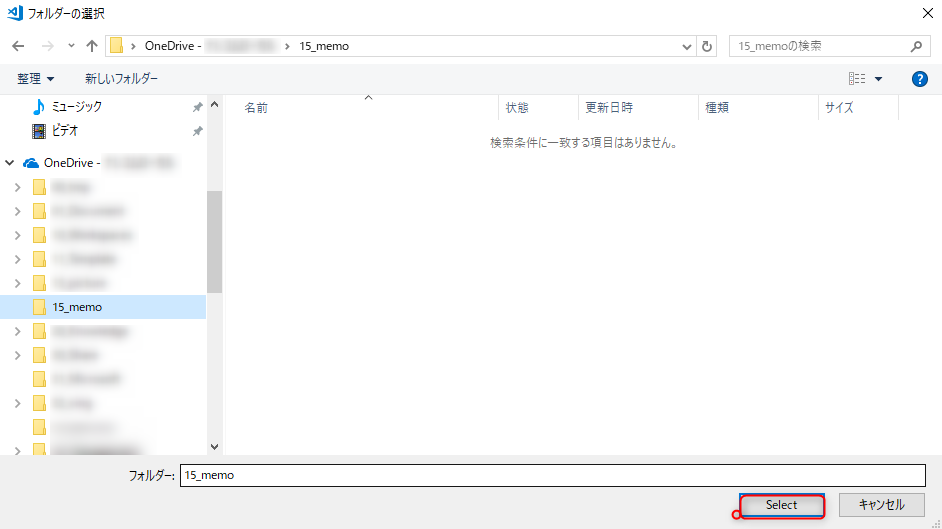Expand the first folder under OneDrive
Image resolution: width=942 pixels, height=529 pixels.
(x=17, y=187)
